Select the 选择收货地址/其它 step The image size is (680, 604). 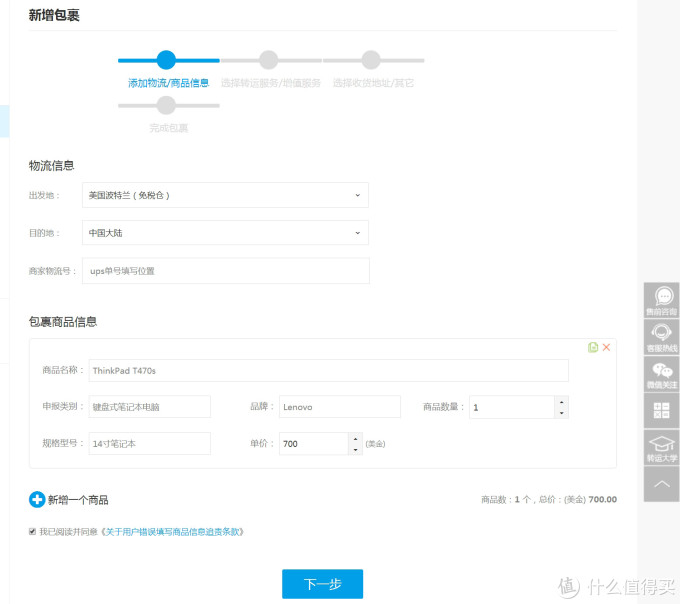[x=371, y=61]
